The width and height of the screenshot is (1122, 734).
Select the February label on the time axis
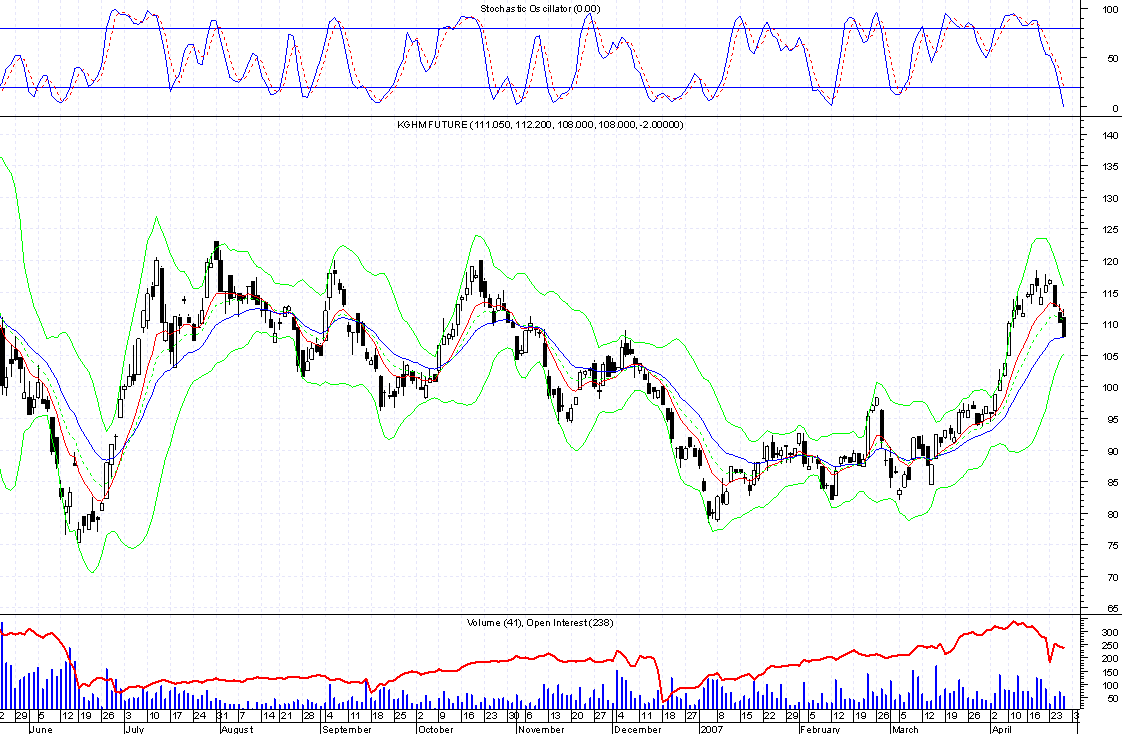[x=820, y=729]
